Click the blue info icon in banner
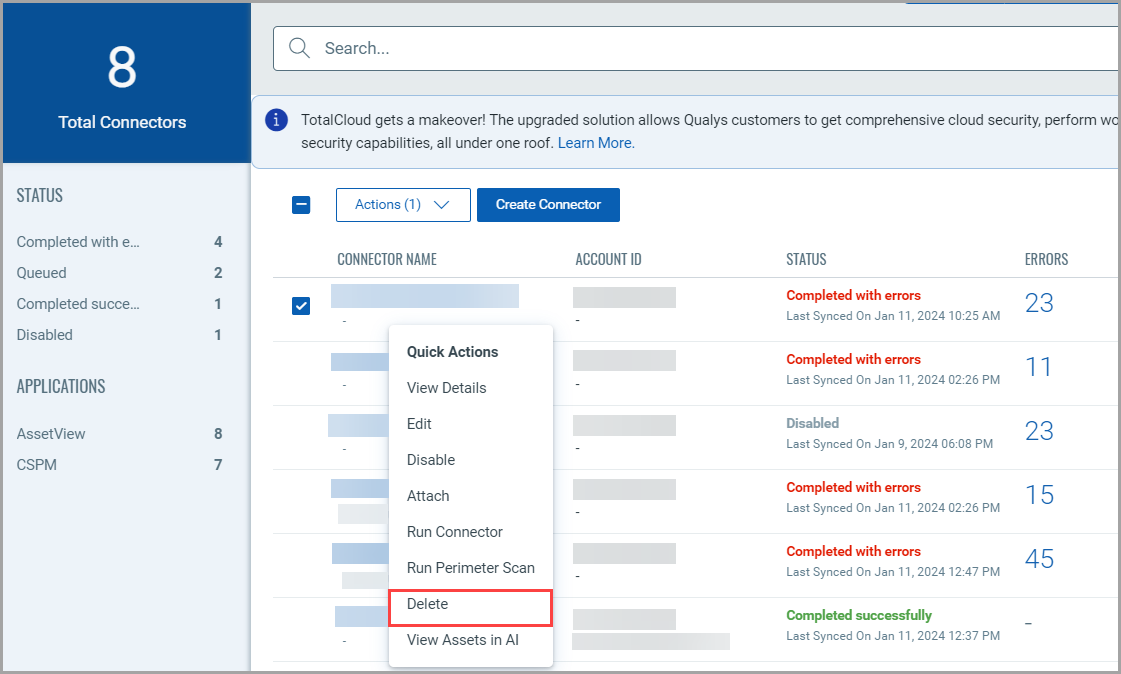 tap(276, 121)
